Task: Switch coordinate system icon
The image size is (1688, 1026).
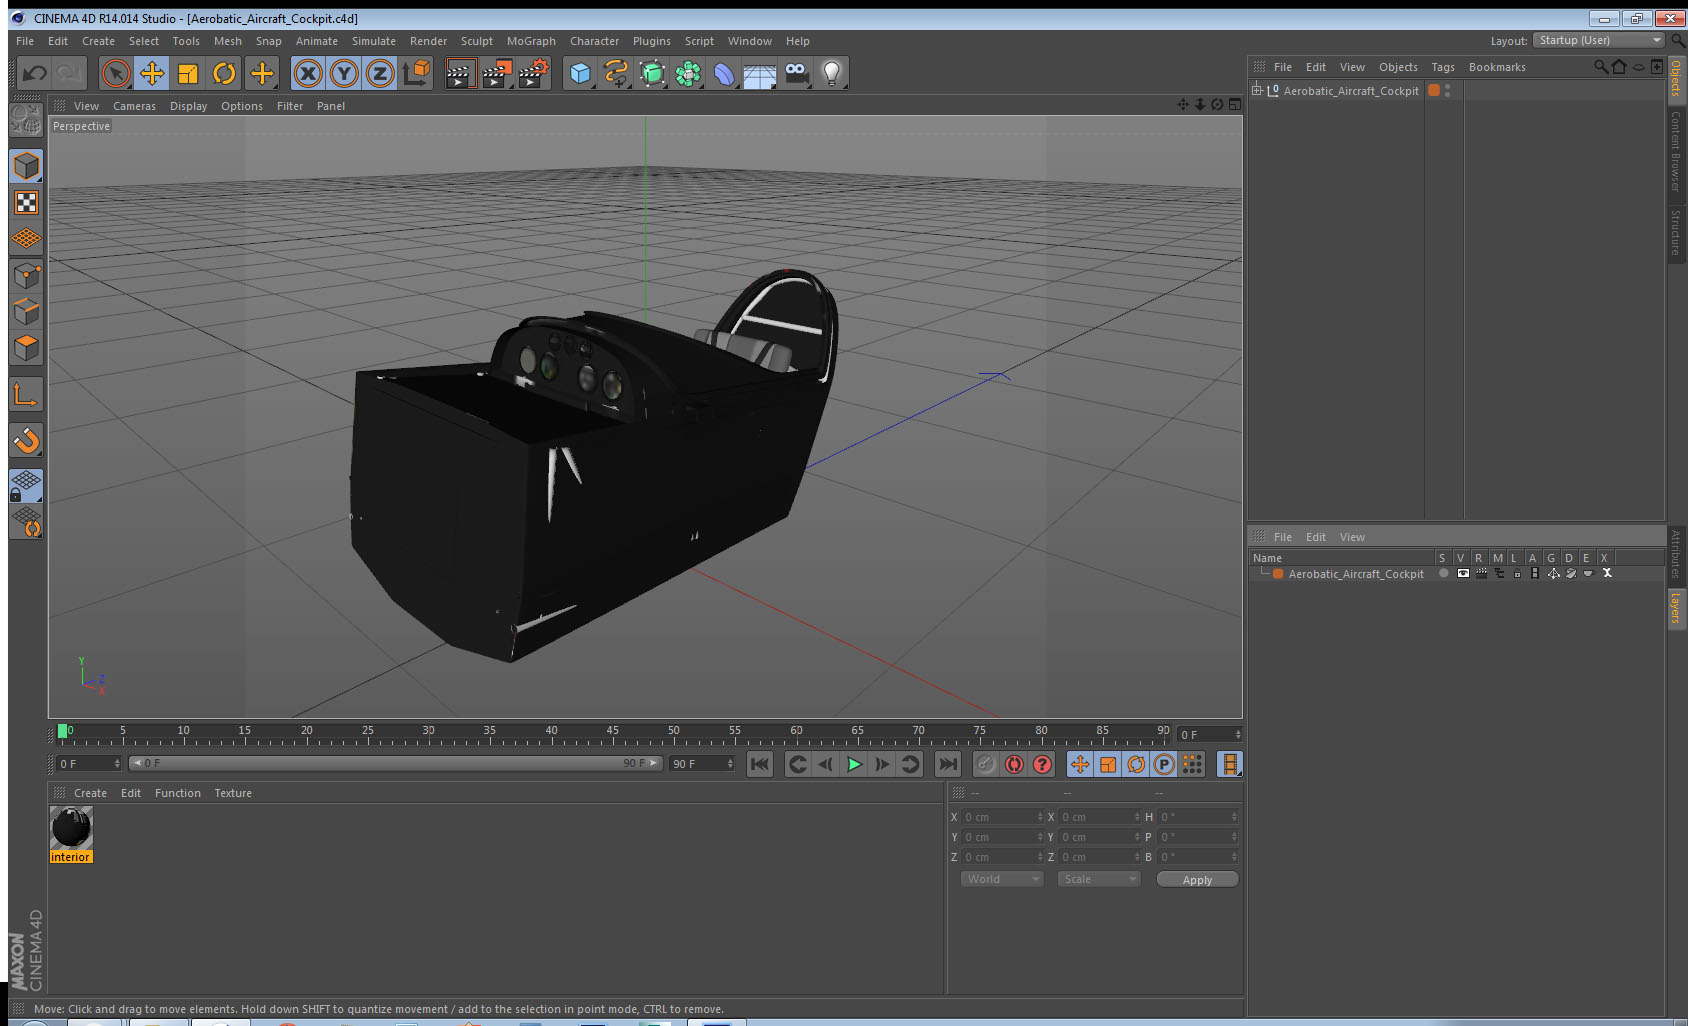Action: [416, 73]
